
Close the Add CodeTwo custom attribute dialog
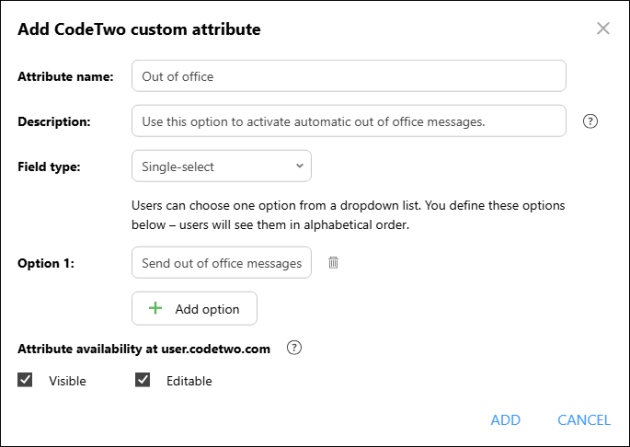(x=603, y=29)
